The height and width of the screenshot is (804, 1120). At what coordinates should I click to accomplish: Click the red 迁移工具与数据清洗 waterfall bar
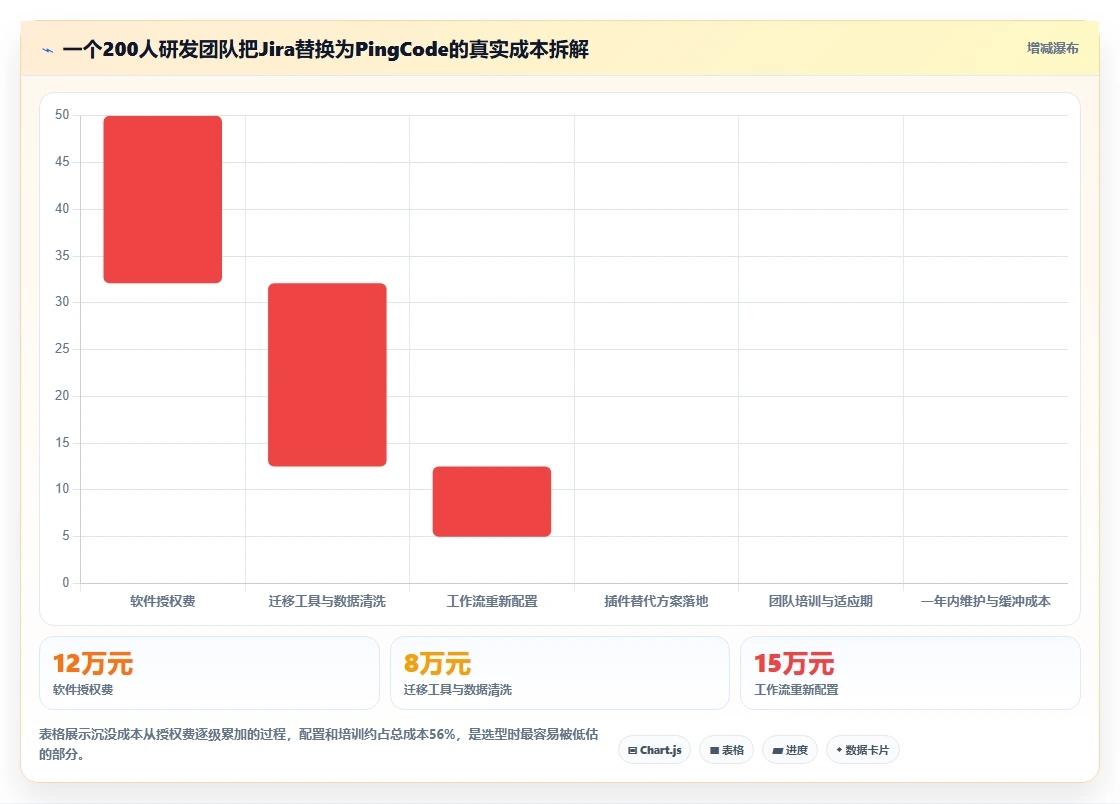[327, 375]
